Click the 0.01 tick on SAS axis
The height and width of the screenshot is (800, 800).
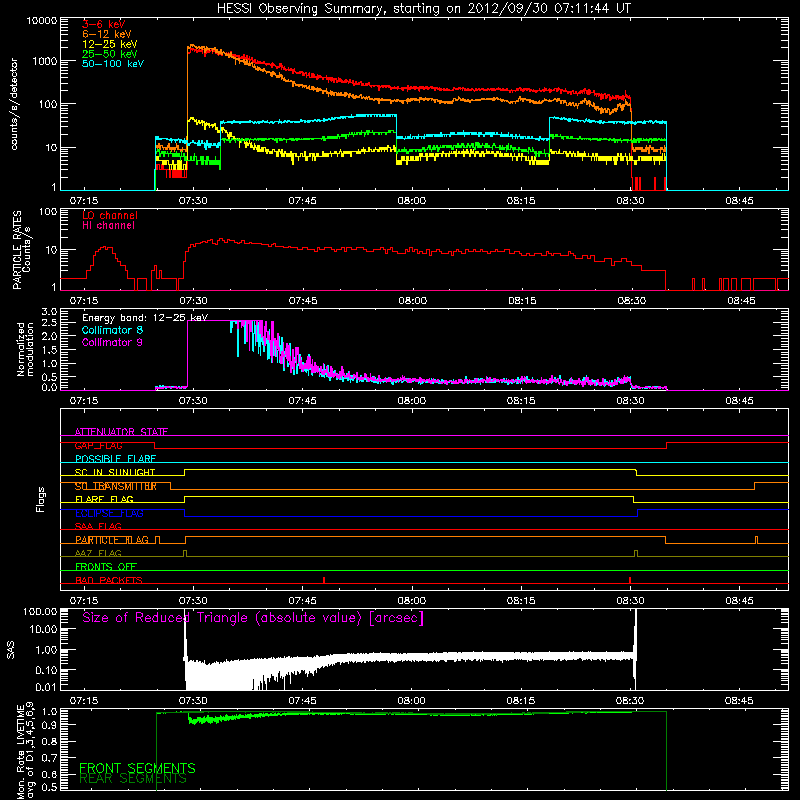point(46,687)
